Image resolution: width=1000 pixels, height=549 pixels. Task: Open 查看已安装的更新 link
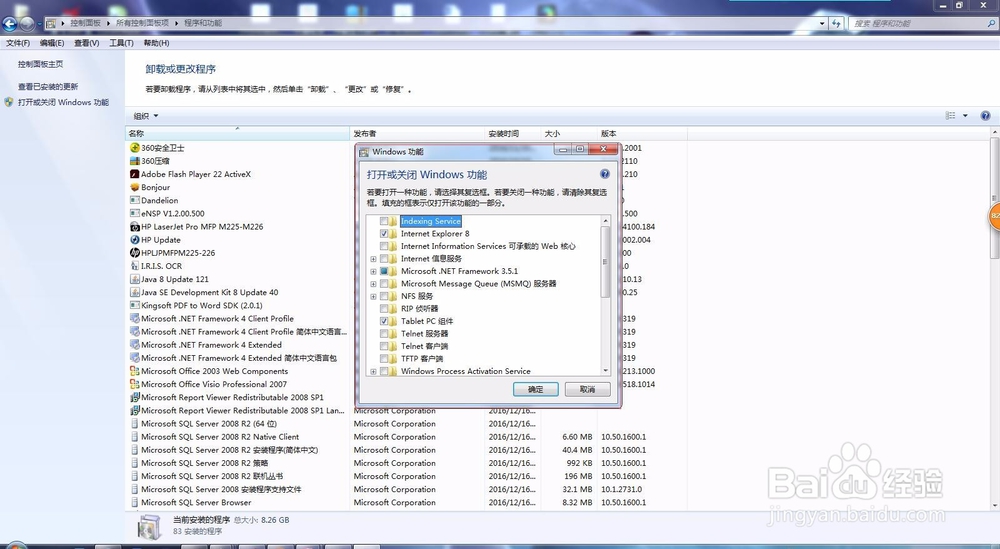click(x=48, y=87)
